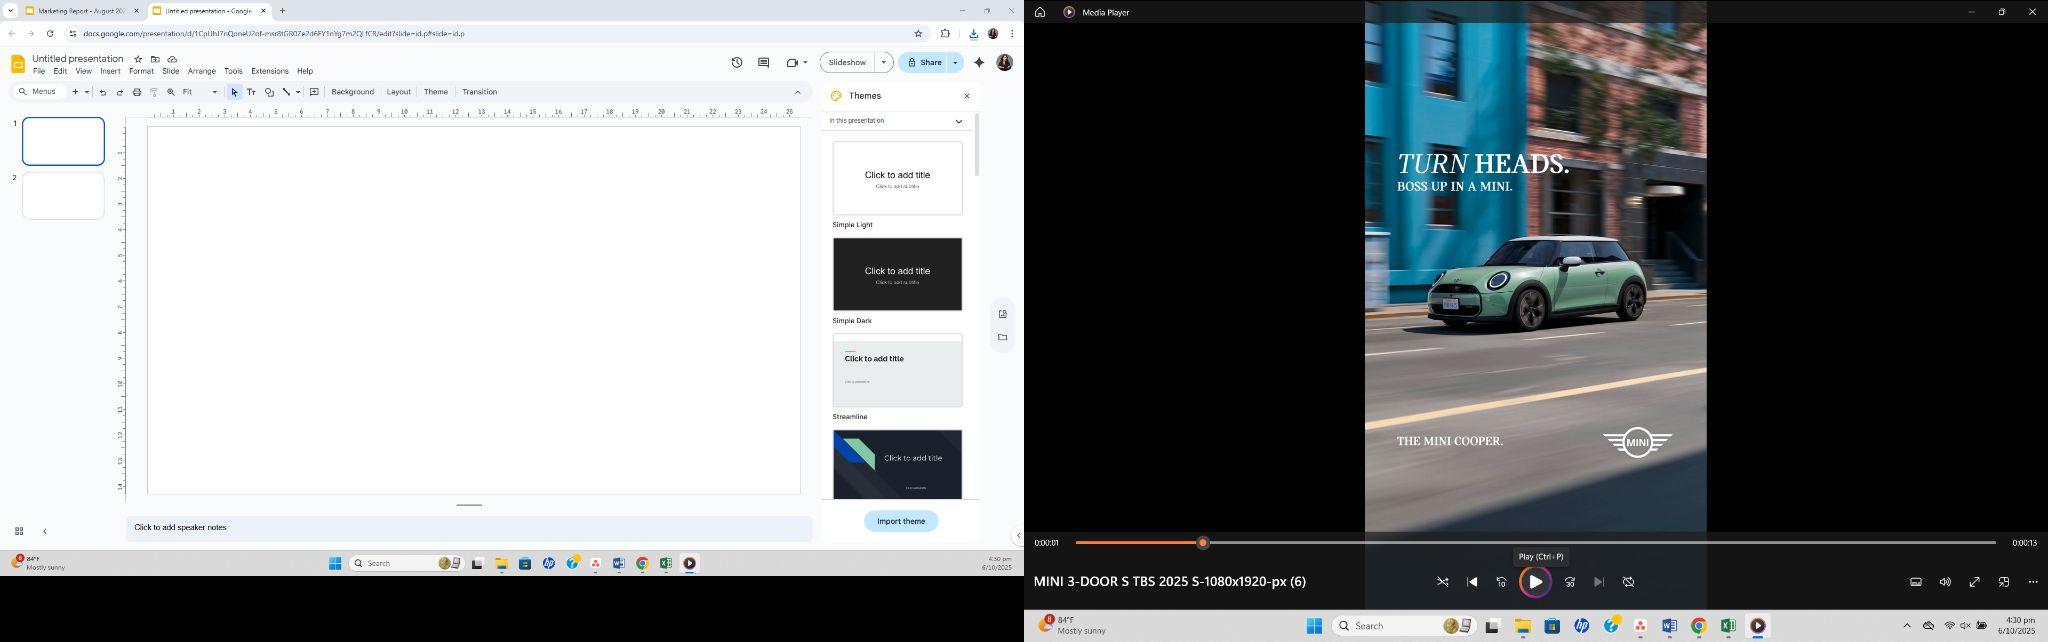This screenshot has width=2048, height=642.
Task: Collapse the Slides toolbar menus with the chevron
Action: [x=797, y=92]
